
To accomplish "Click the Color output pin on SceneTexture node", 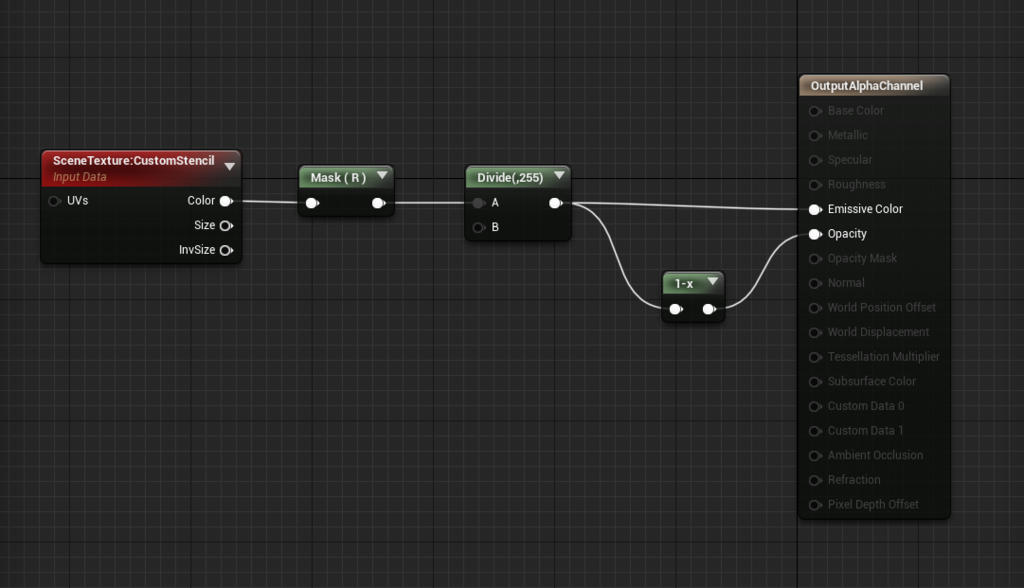I will coord(227,201).
